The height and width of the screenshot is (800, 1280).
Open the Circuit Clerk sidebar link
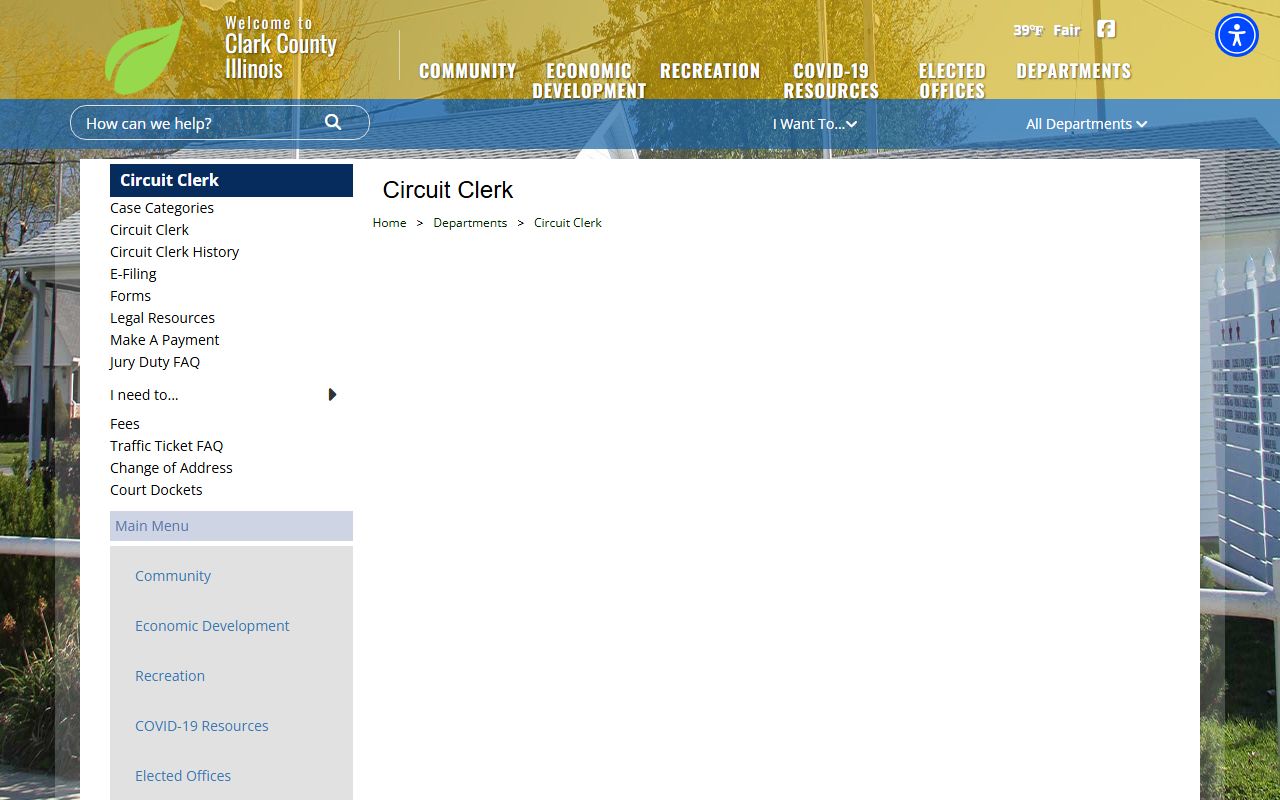pos(149,230)
